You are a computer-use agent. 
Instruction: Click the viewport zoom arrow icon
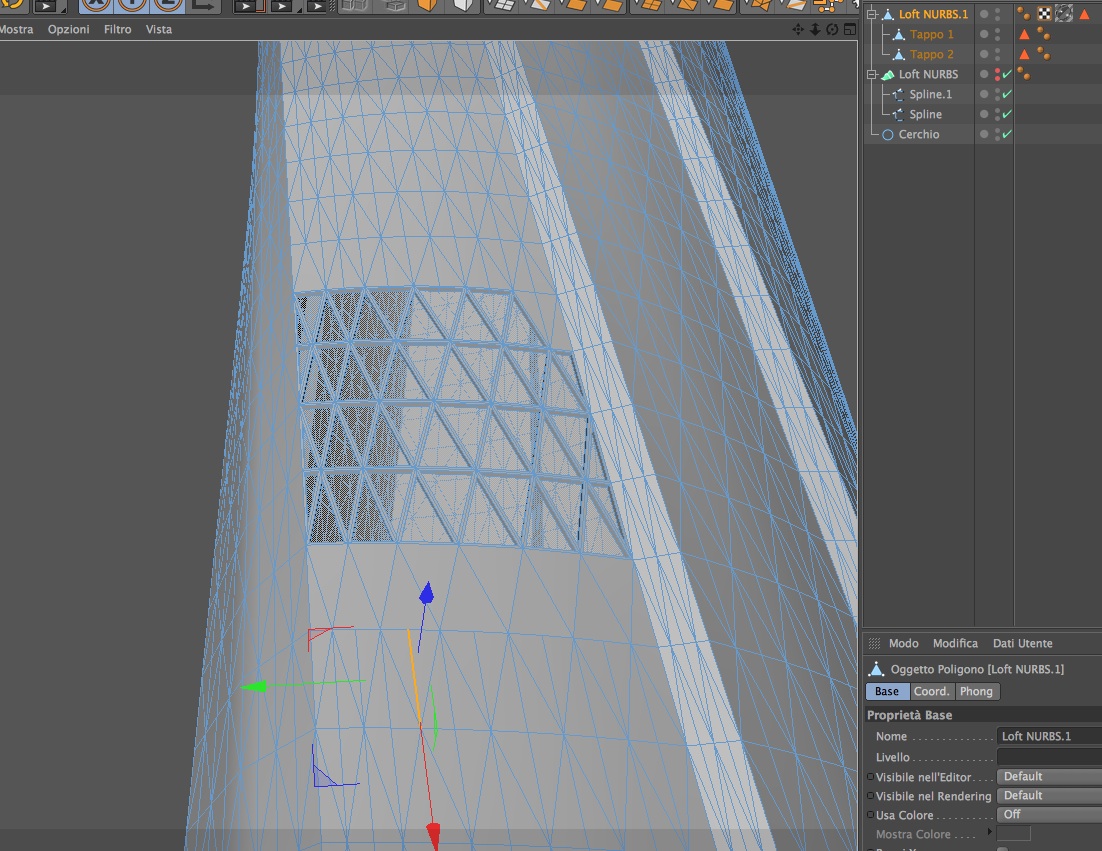[x=815, y=29]
